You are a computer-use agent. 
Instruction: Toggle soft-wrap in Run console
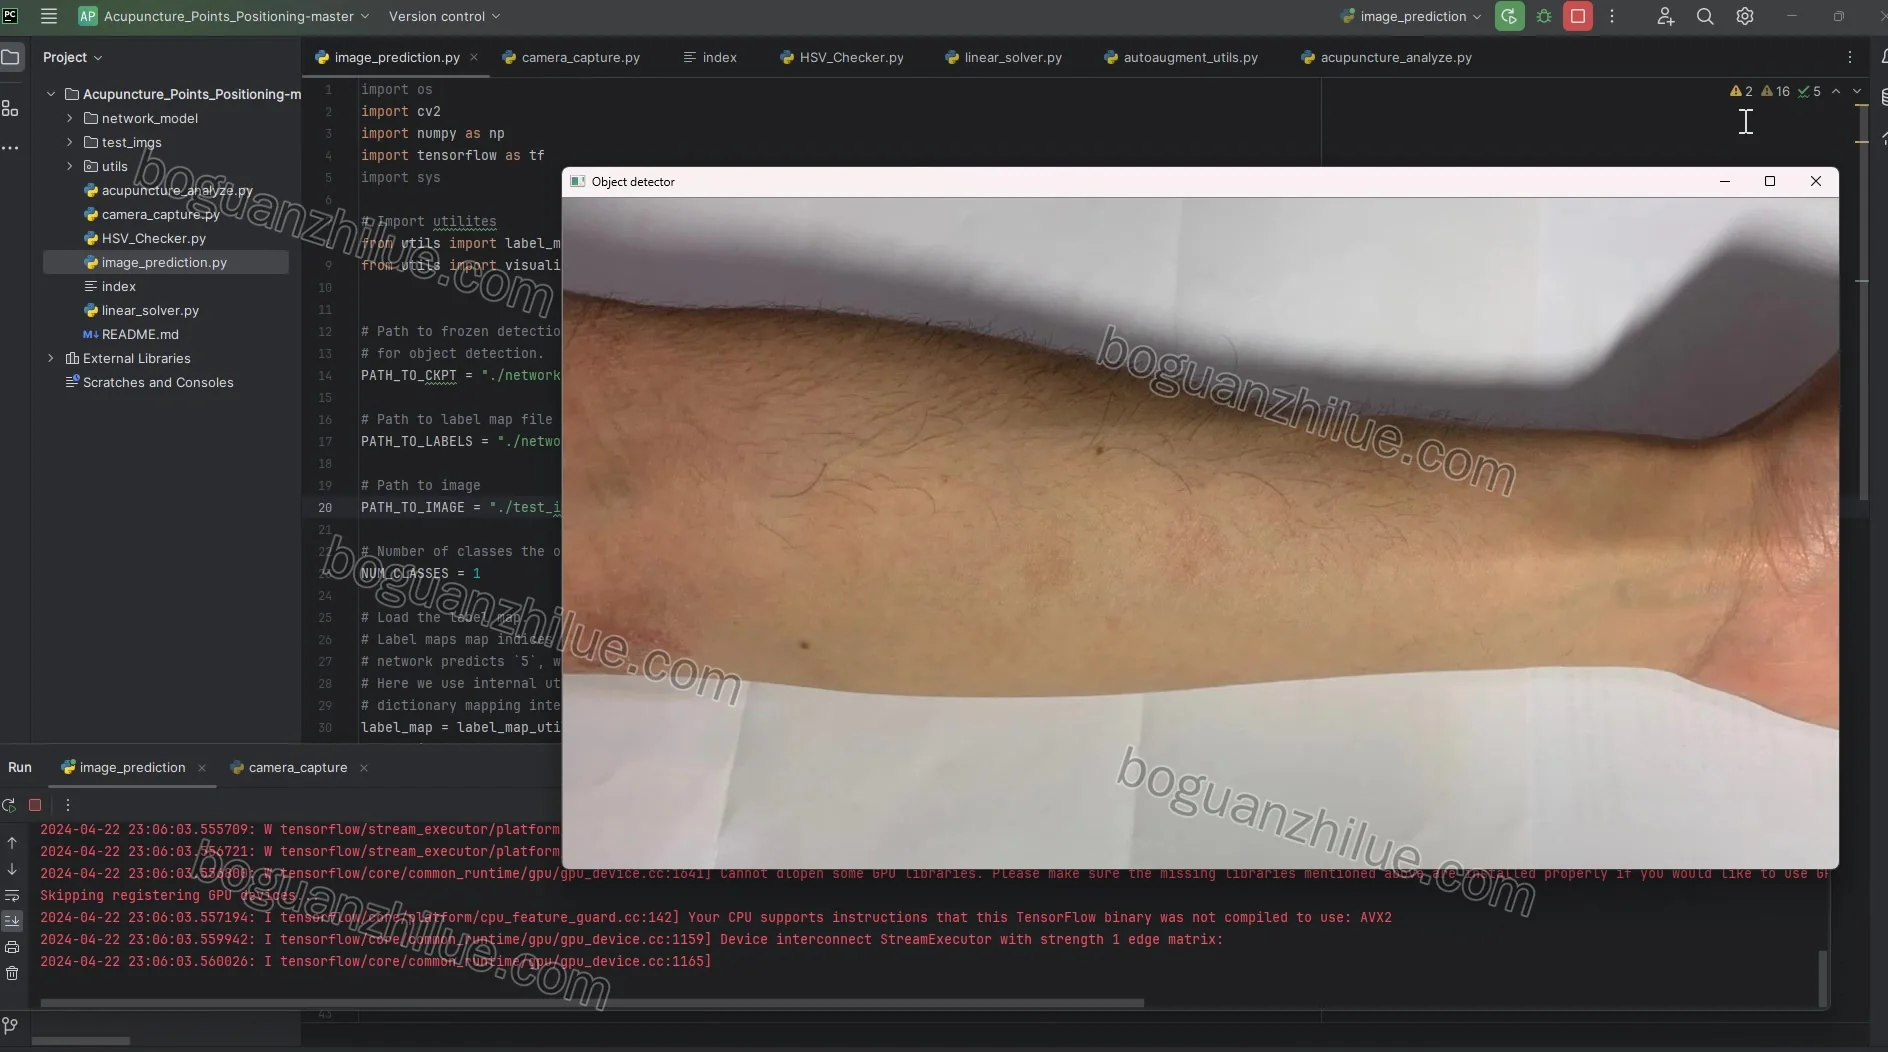[12, 896]
